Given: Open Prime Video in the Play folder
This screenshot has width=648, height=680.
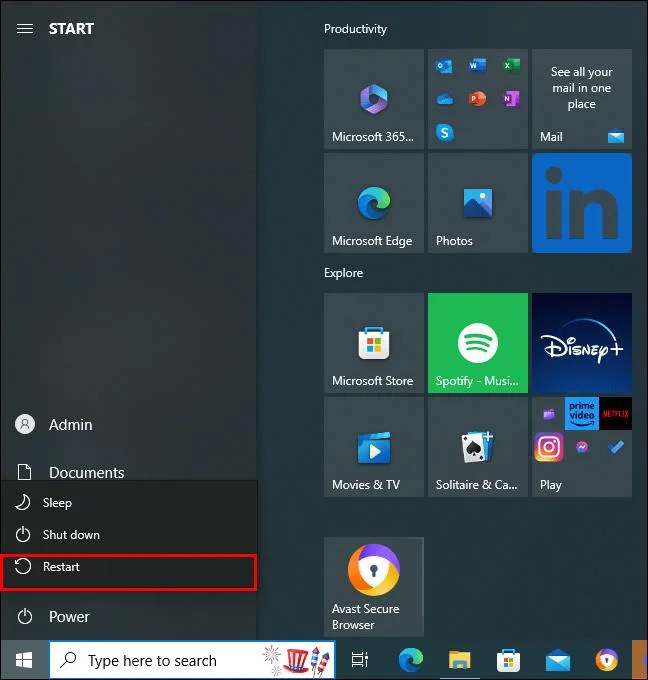Looking at the screenshot, I should point(582,414).
